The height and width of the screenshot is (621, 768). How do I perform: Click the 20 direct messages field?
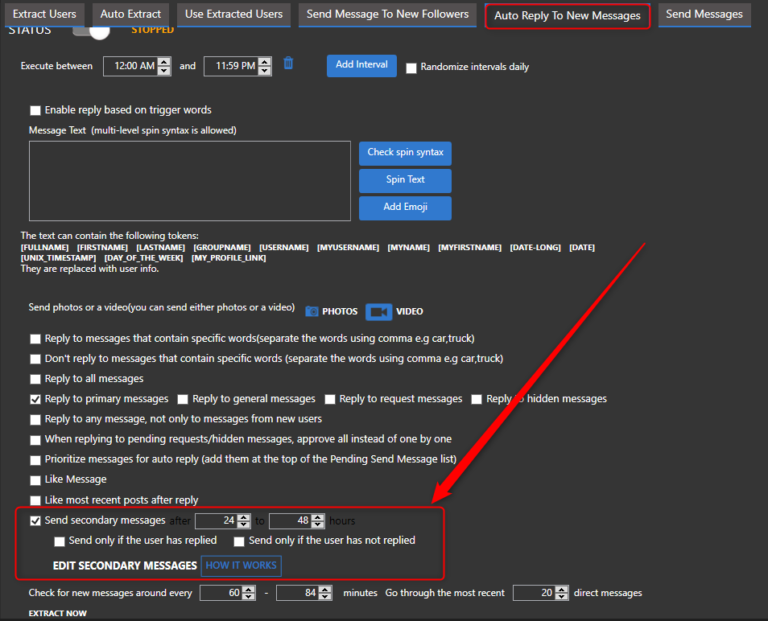pos(534,593)
